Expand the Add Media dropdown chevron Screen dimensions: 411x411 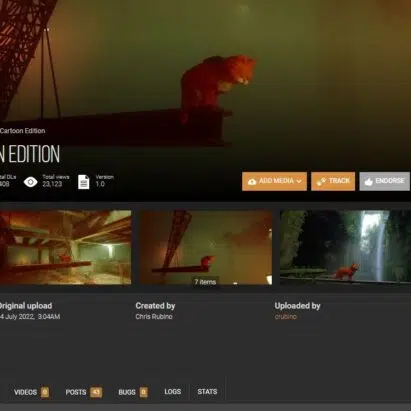(299, 181)
